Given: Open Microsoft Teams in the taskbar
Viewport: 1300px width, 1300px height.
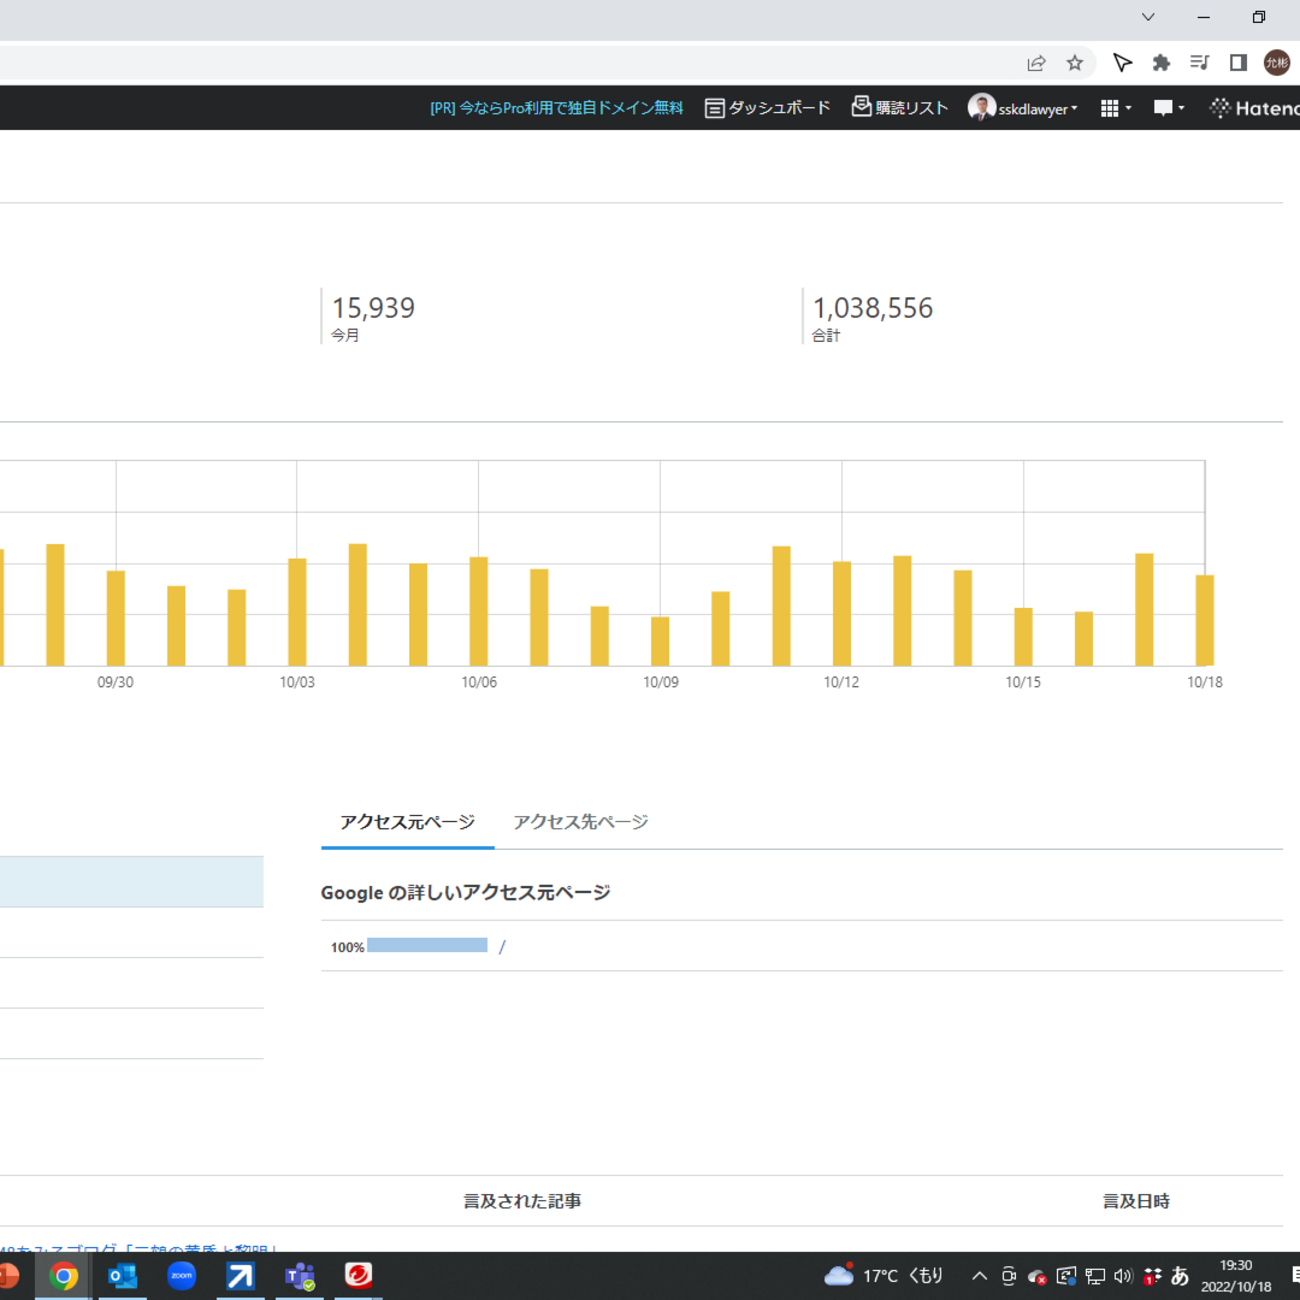Looking at the screenshot, I should tap(299, 1276).
